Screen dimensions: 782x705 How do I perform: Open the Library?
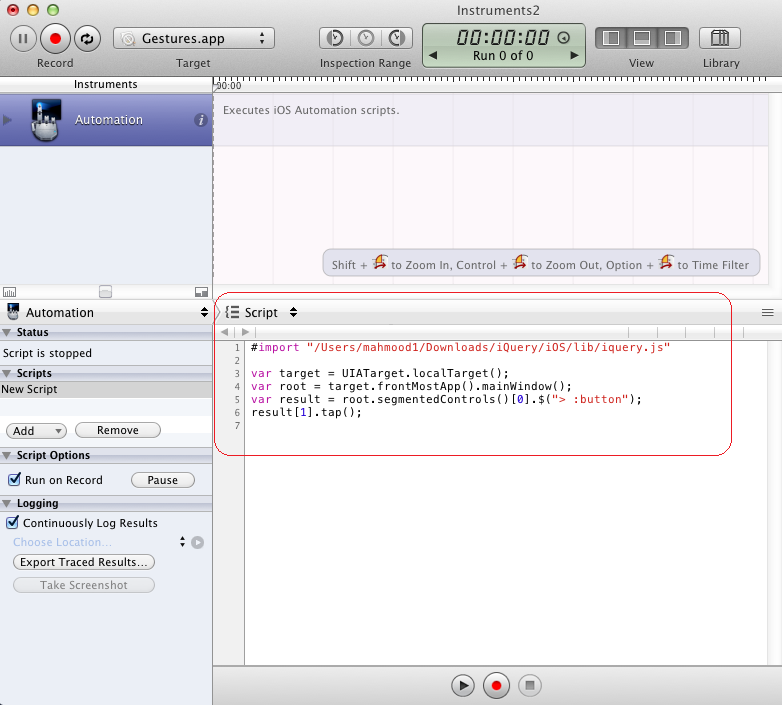720,38
